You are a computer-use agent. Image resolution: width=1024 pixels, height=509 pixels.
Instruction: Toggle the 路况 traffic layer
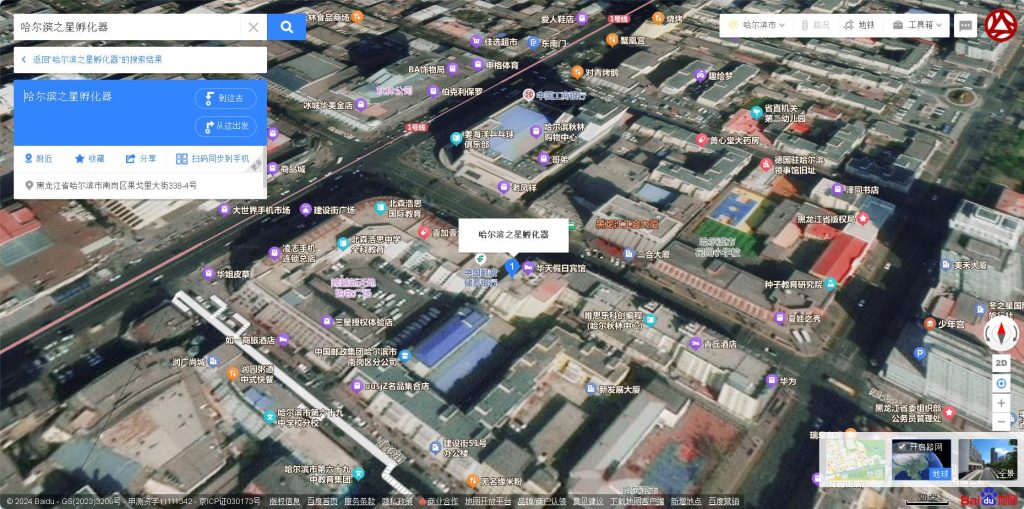tap(815, 25)
